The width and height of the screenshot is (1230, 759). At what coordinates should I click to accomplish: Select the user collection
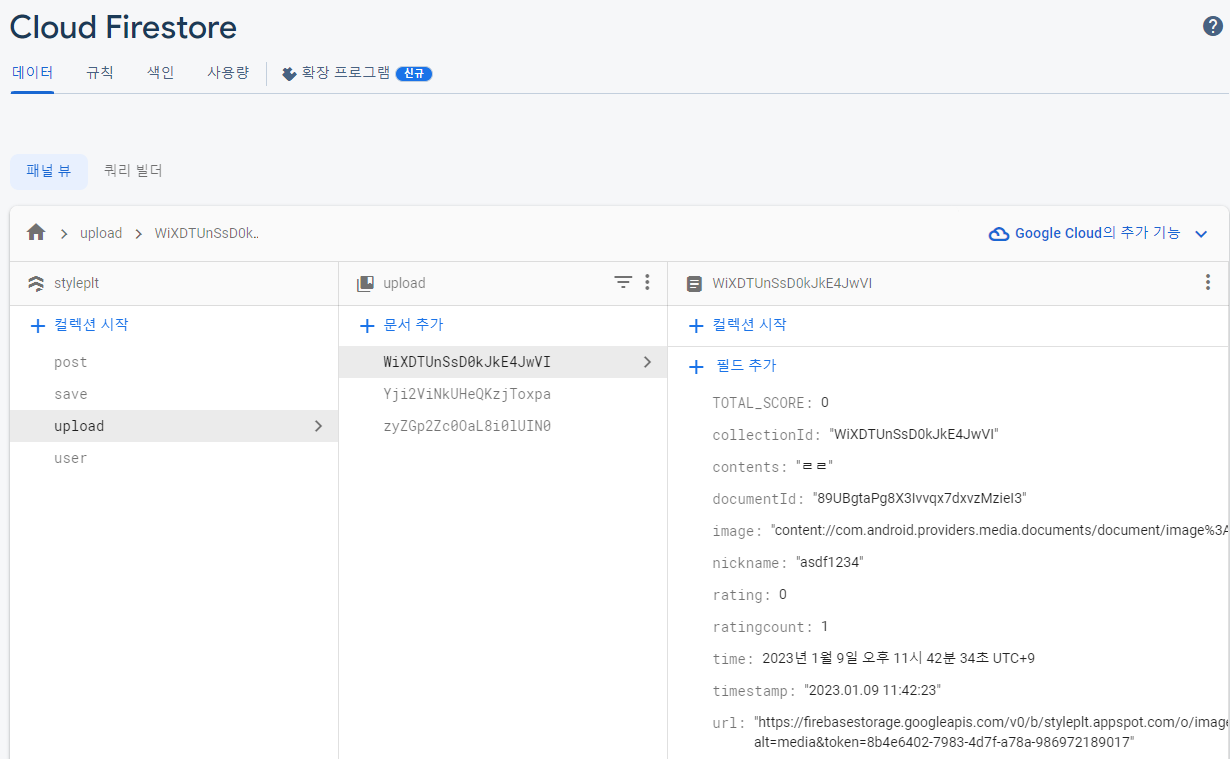coord(174,458)
